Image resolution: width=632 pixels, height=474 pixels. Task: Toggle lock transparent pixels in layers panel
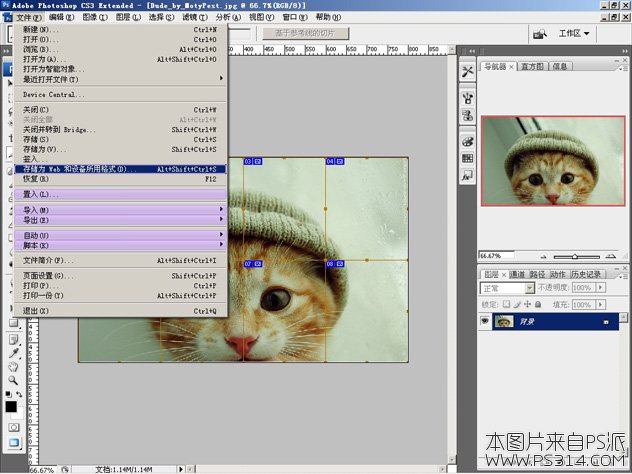coord(506,303)
